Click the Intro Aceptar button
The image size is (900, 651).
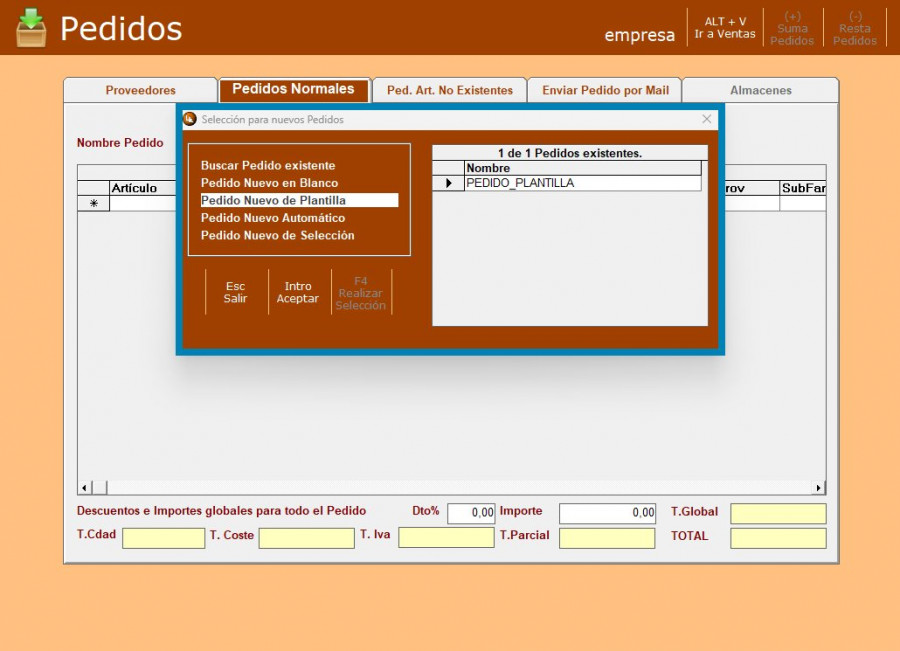(298, 292)
